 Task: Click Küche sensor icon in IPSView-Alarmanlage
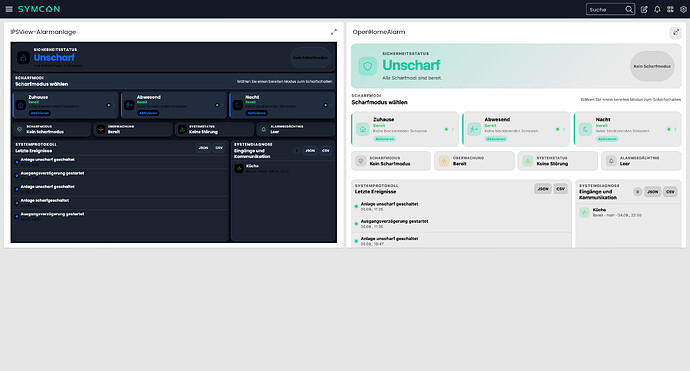[239, 168]
